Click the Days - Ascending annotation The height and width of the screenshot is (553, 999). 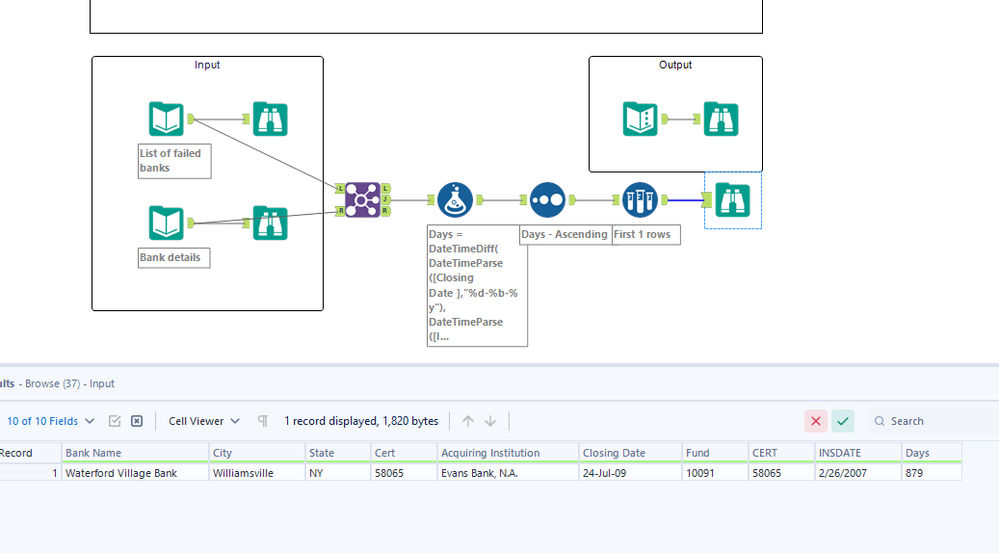tap(565, 234)
